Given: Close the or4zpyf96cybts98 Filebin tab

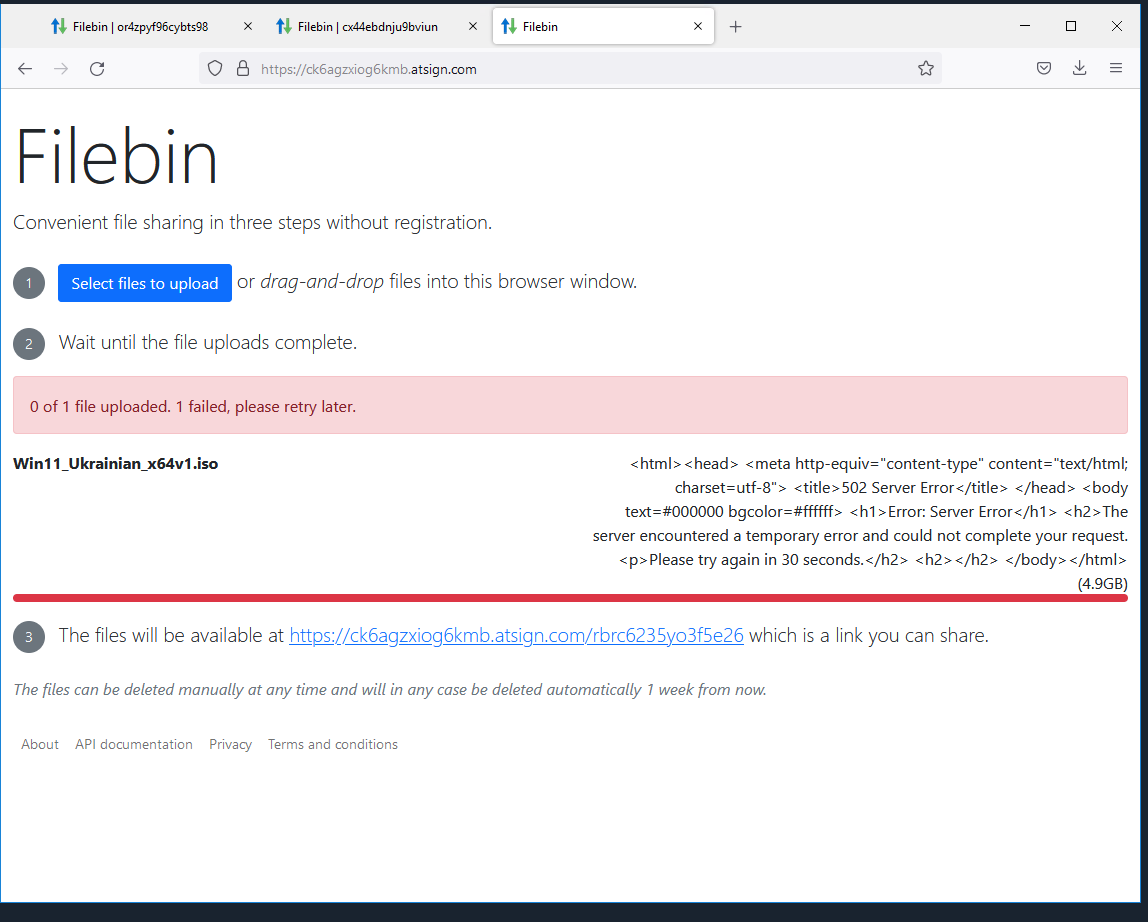Looking at the screenshot, I should pyautogui.click(x=247, y=26).
